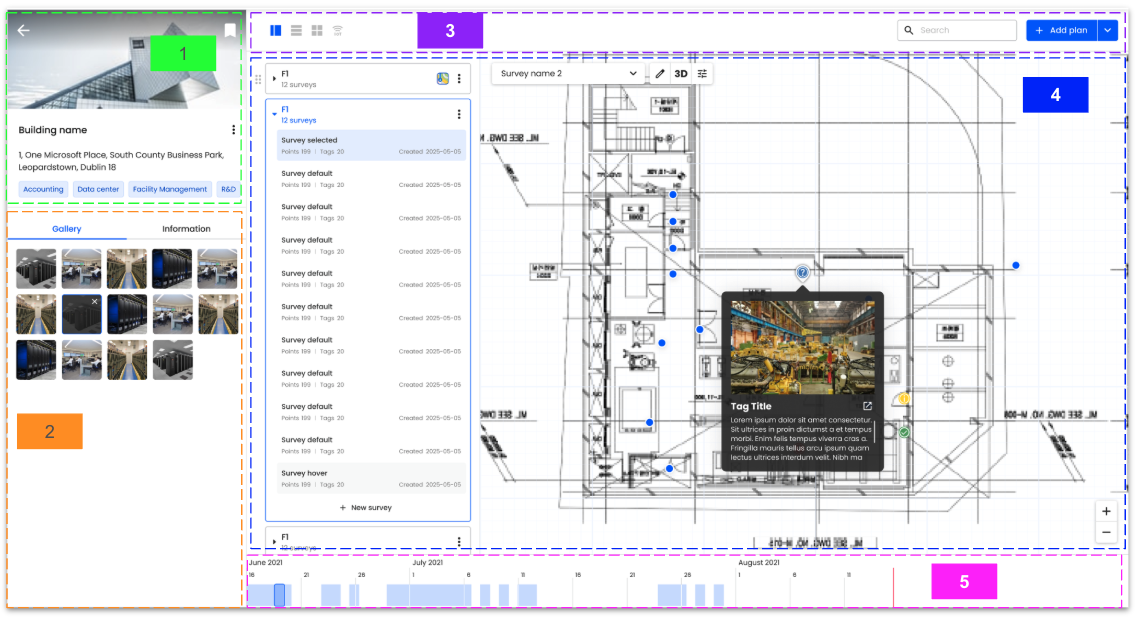Open the Tag Title in a new window
This screenshot has height=621, width=1146.
tap(868, 406)
